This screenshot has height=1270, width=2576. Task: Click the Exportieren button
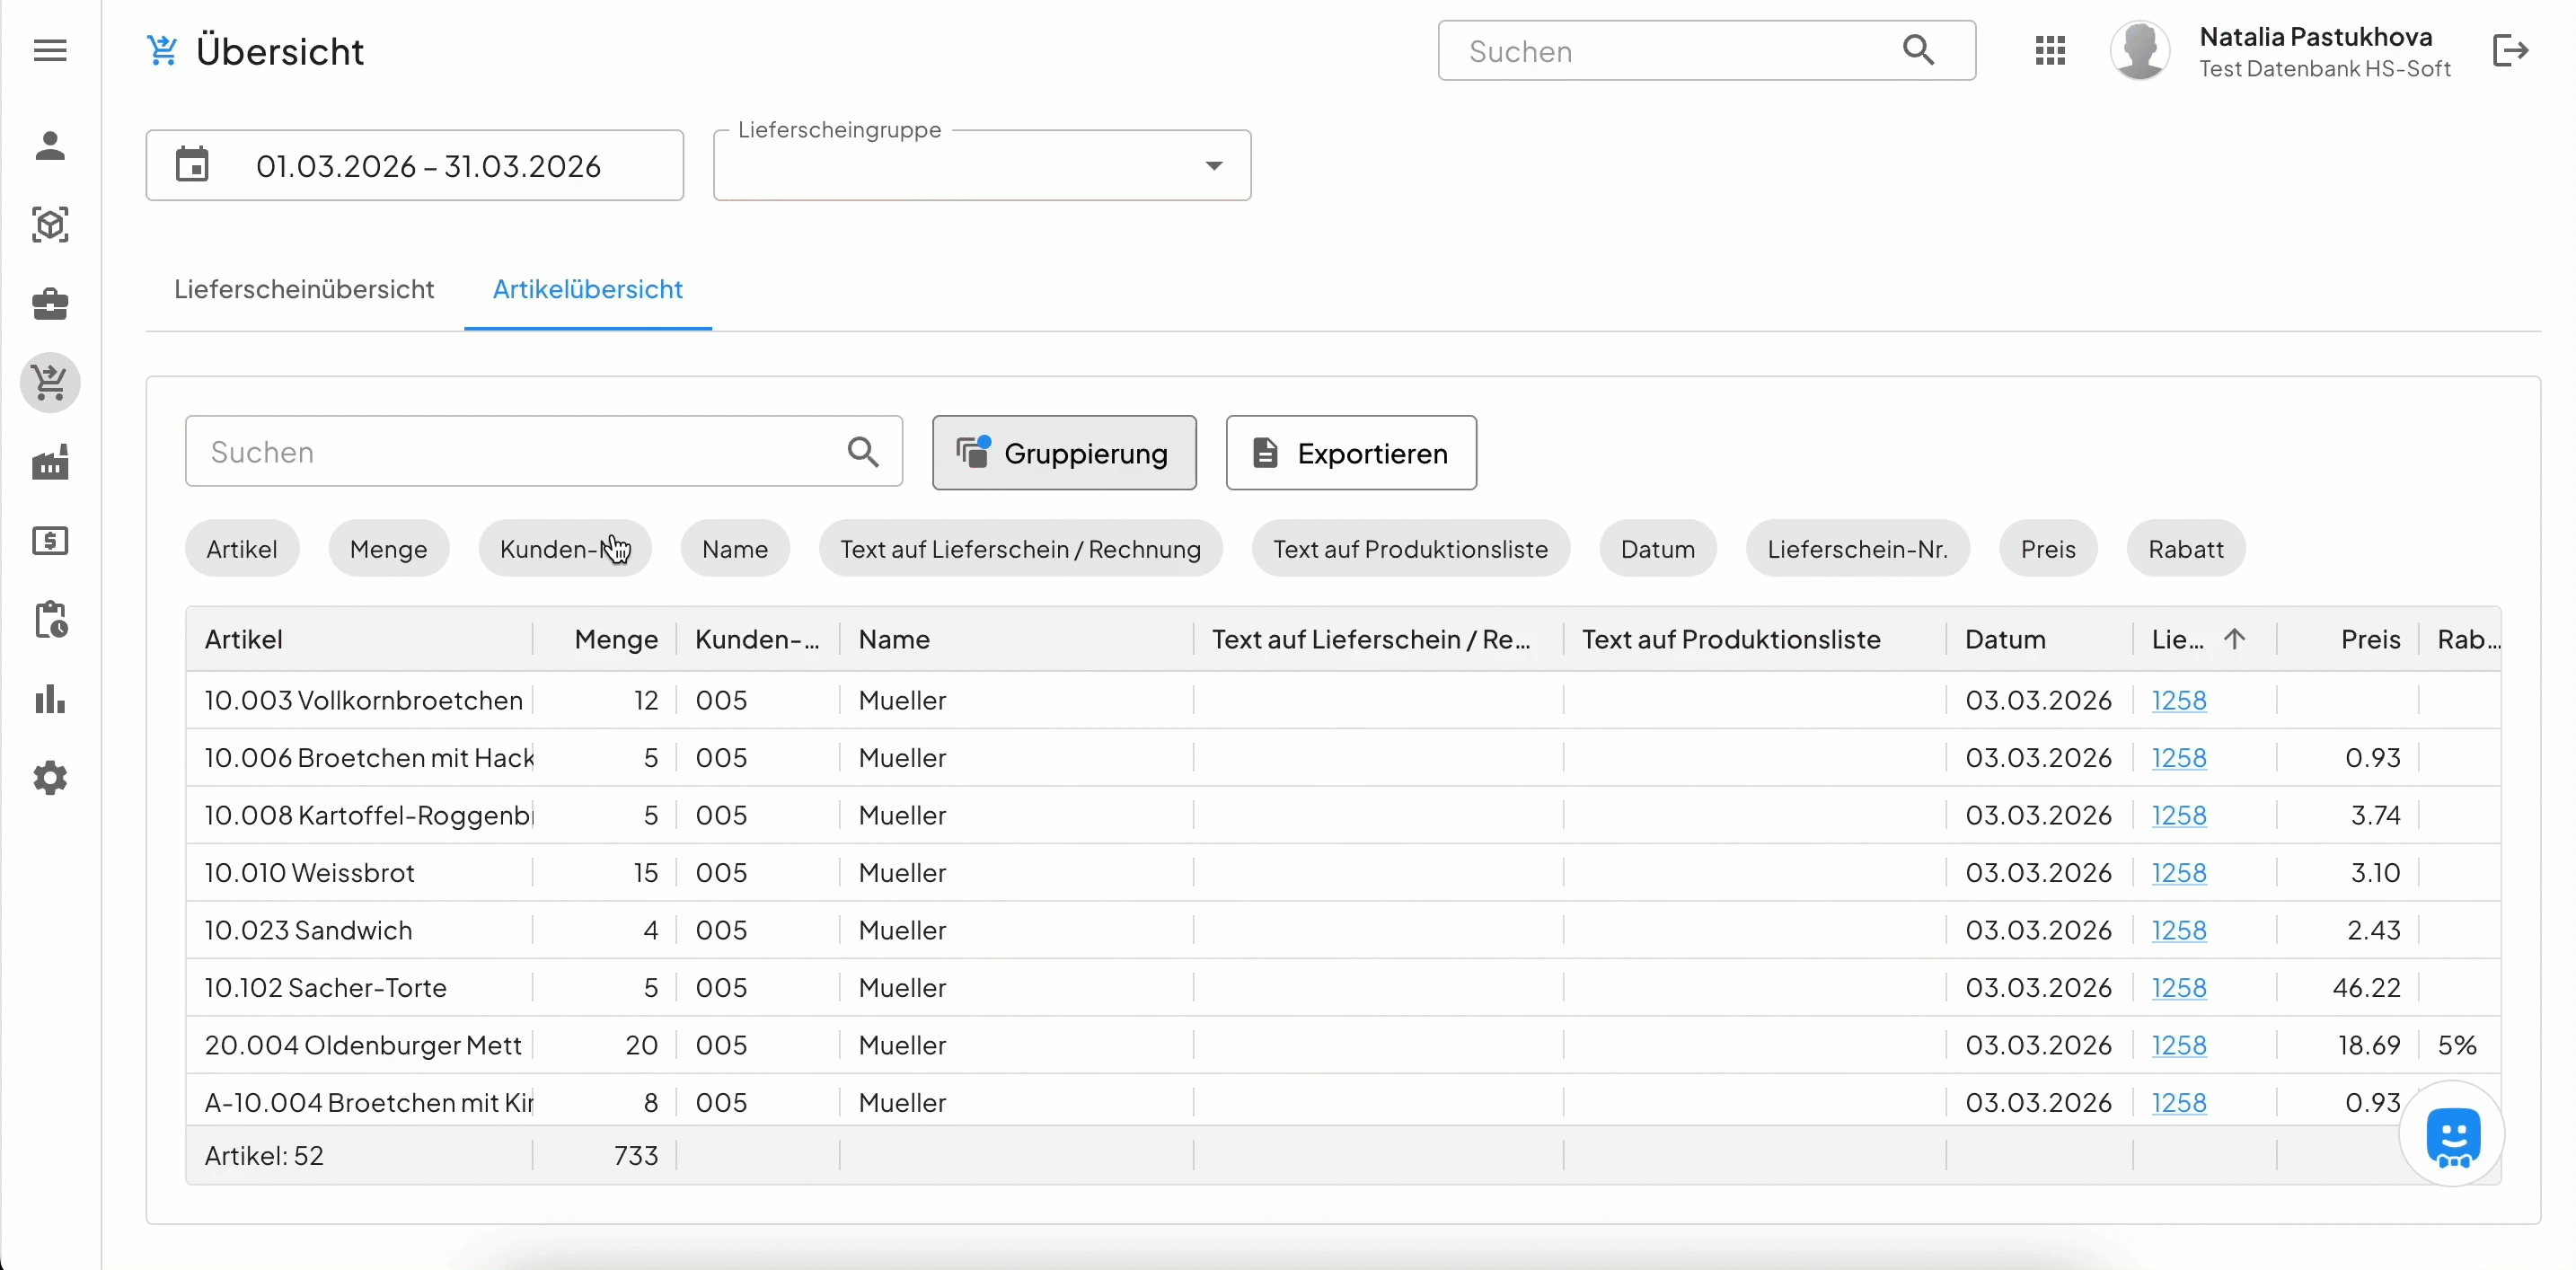[1350, 453]
